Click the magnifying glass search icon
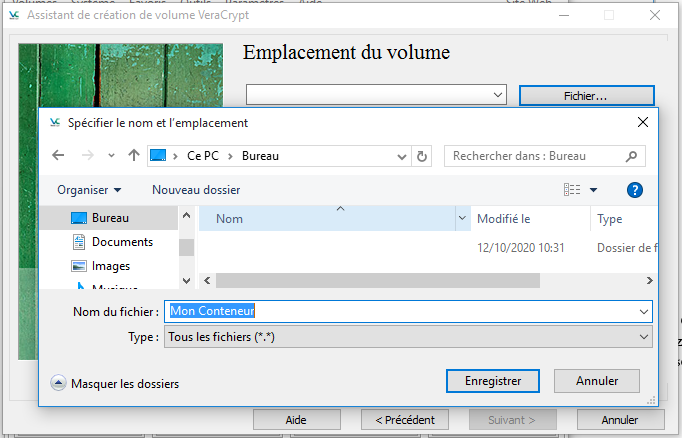The image size is (682, 438). 631,156
